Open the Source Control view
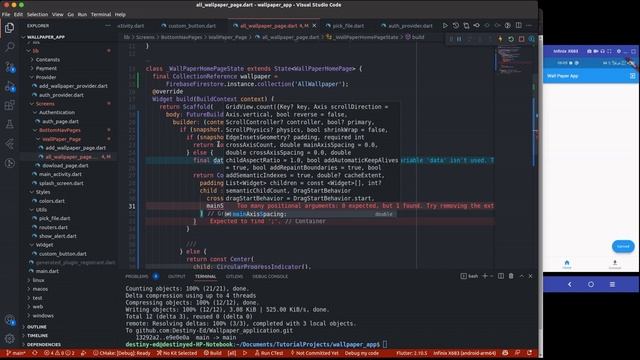This screenshot has width=640, height=360. point(9,67)
